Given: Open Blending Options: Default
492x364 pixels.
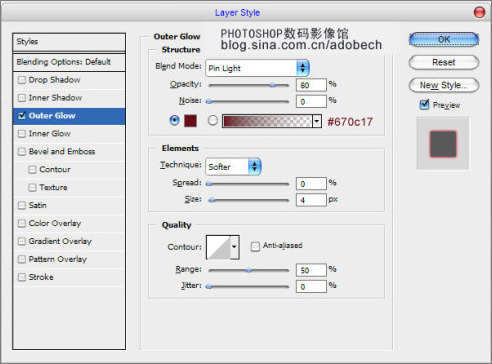Looking at the screenshot, I should 69,62.
